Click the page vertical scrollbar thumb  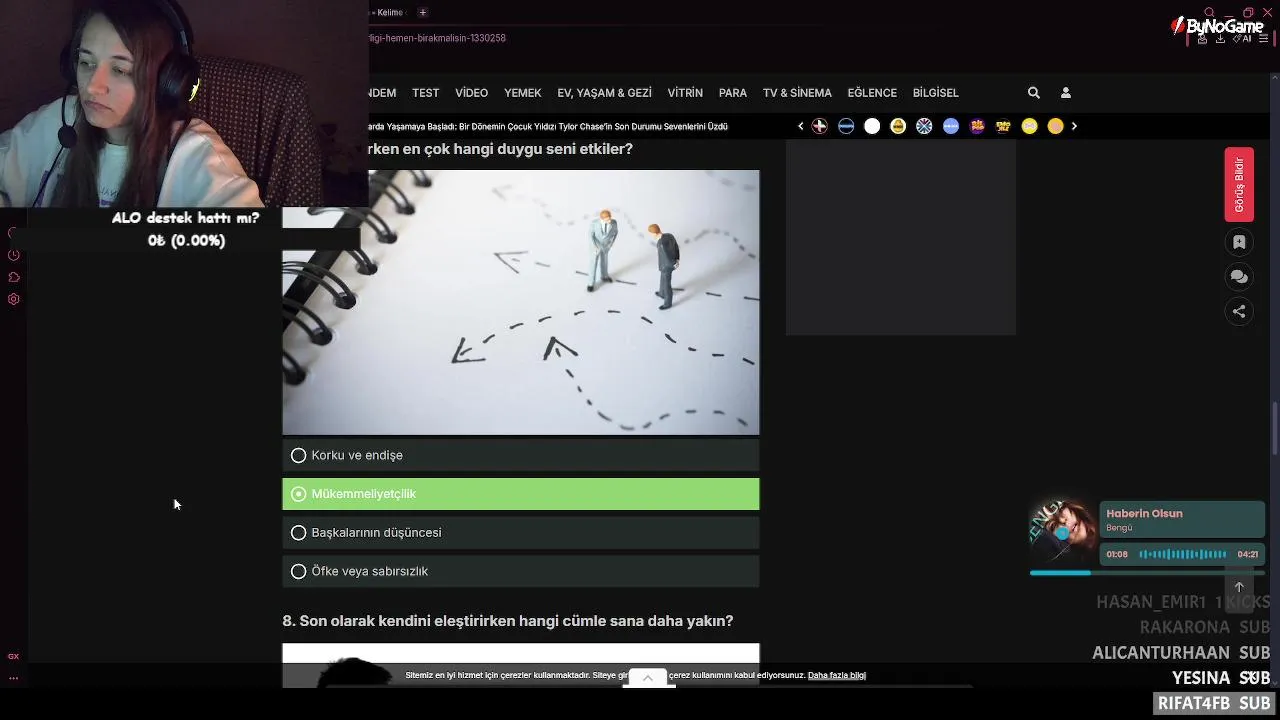tap(1274, 427)
